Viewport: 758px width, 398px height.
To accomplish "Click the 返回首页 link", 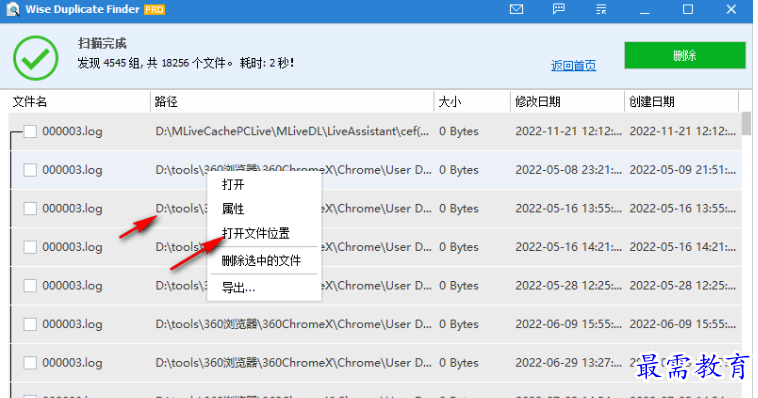I will [573, 65].
